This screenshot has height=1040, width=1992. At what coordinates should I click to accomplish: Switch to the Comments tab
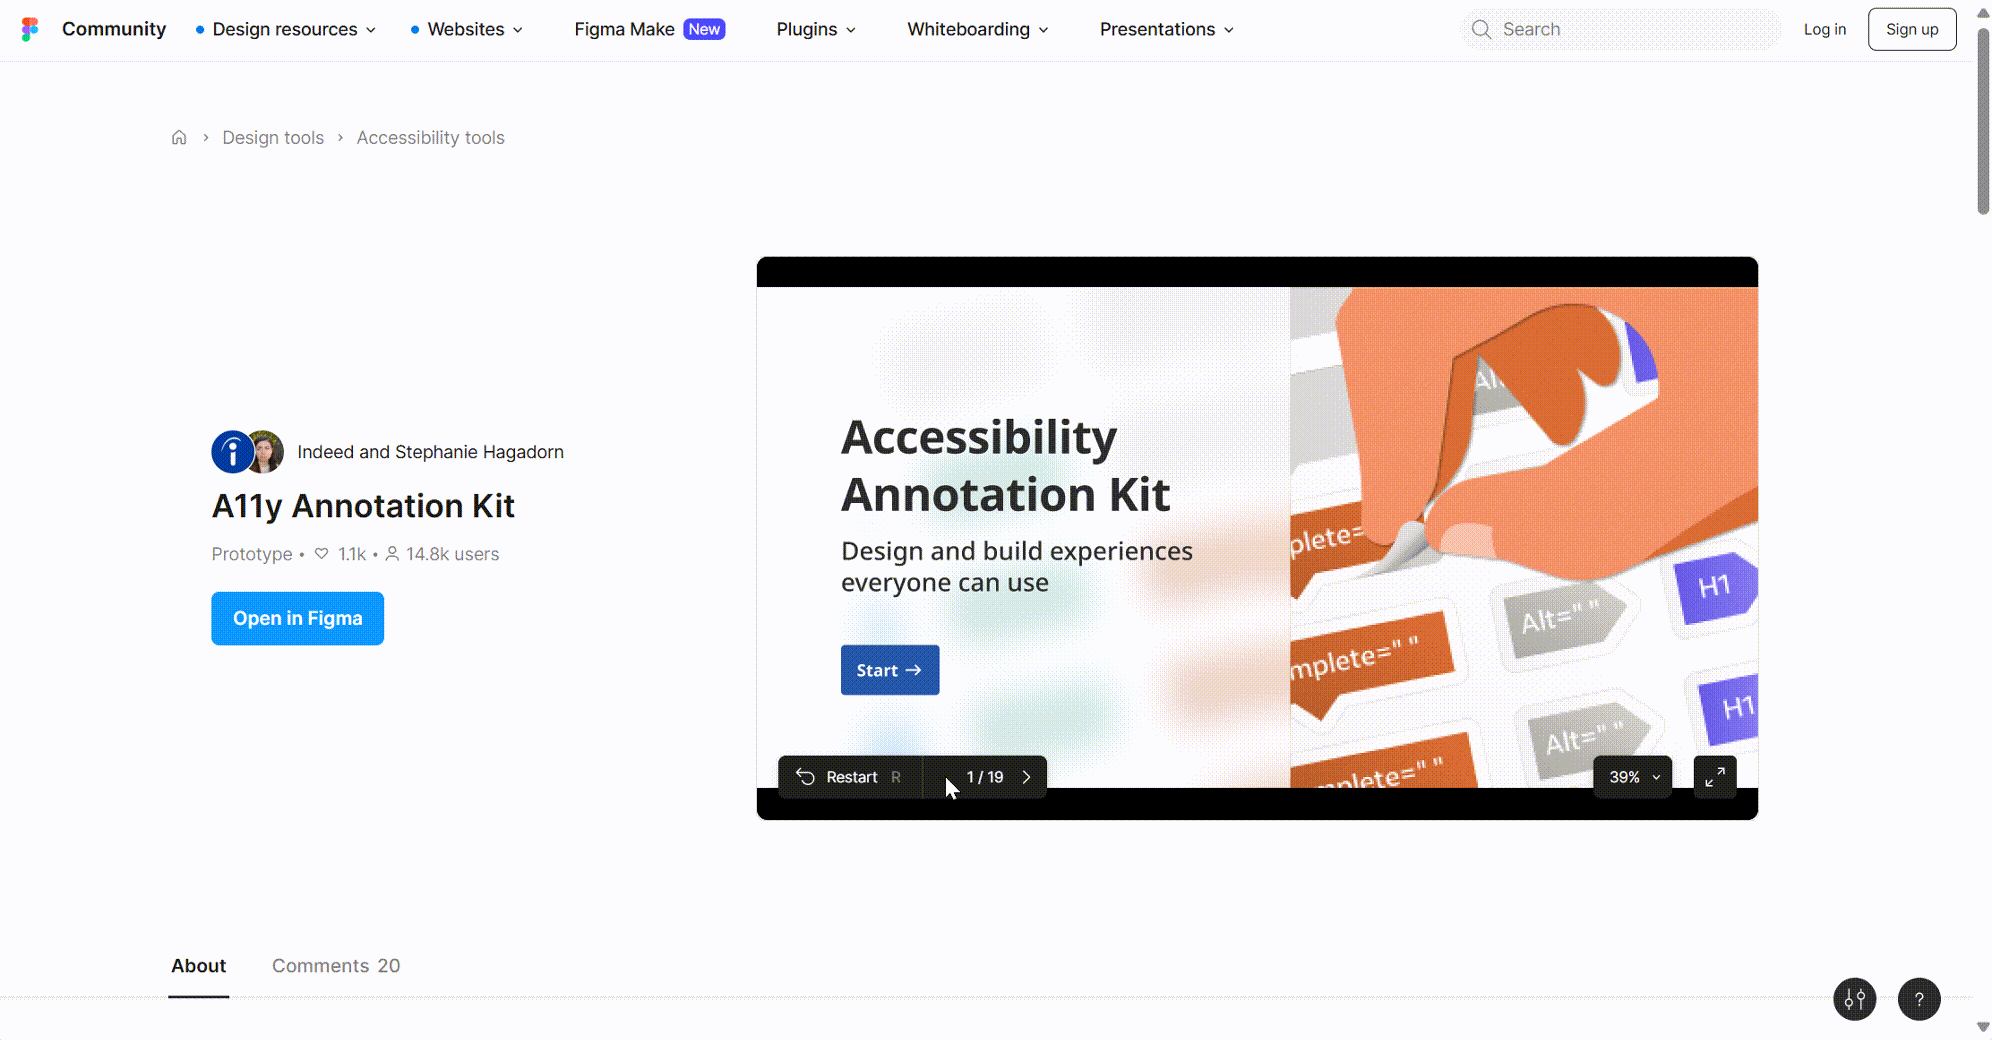[336, 965]
